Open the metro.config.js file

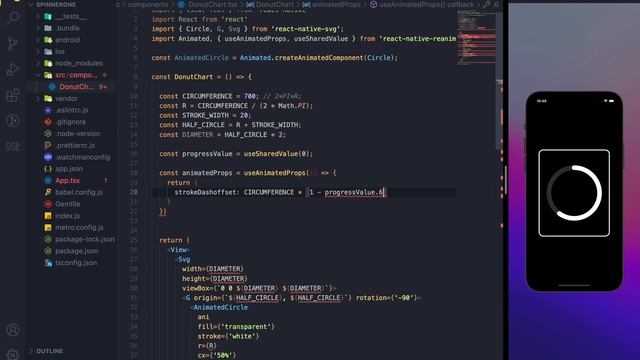click(79, 227)
